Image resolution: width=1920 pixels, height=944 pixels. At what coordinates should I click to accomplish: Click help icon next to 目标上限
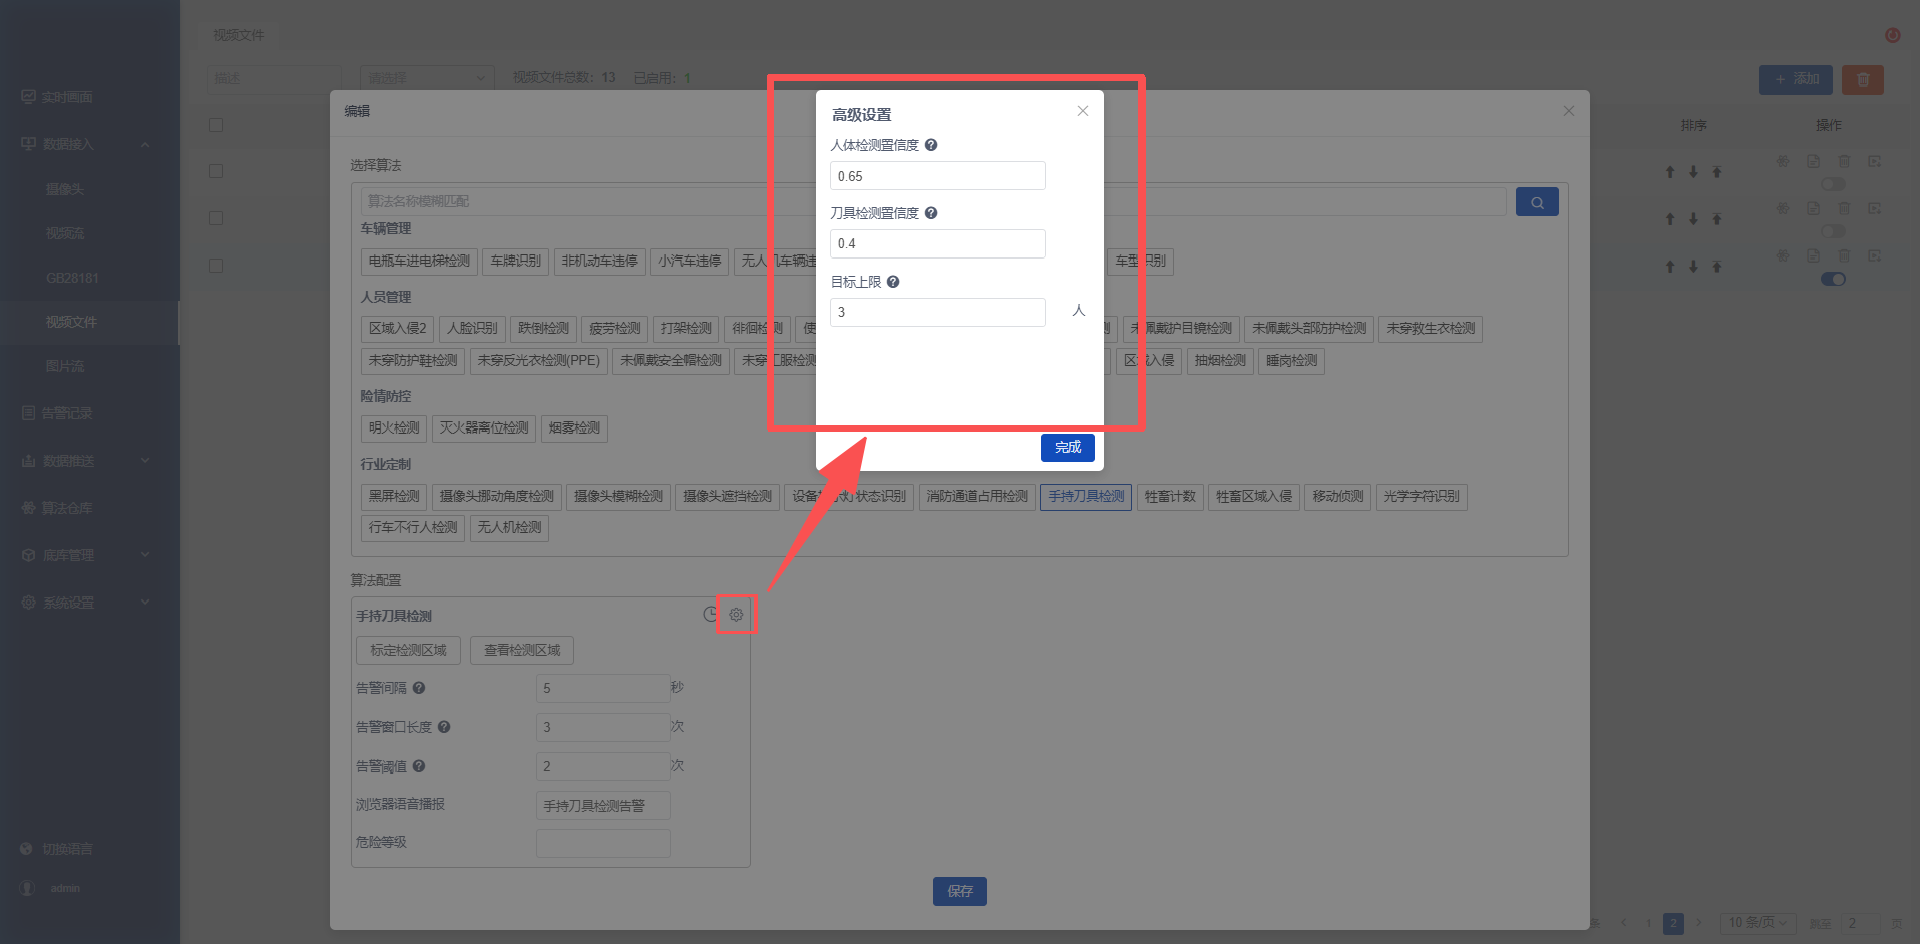[893, 282]
